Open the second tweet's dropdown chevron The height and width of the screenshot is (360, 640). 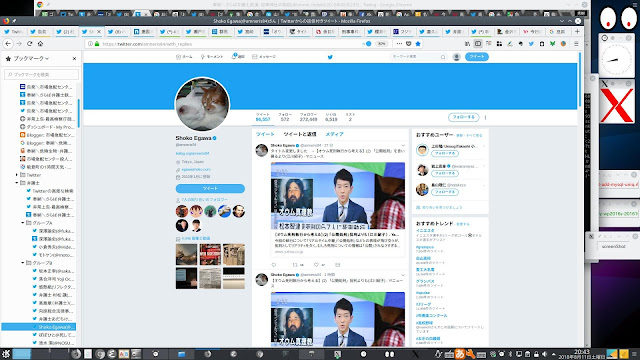pyautogui.click(x=403, y=275)
